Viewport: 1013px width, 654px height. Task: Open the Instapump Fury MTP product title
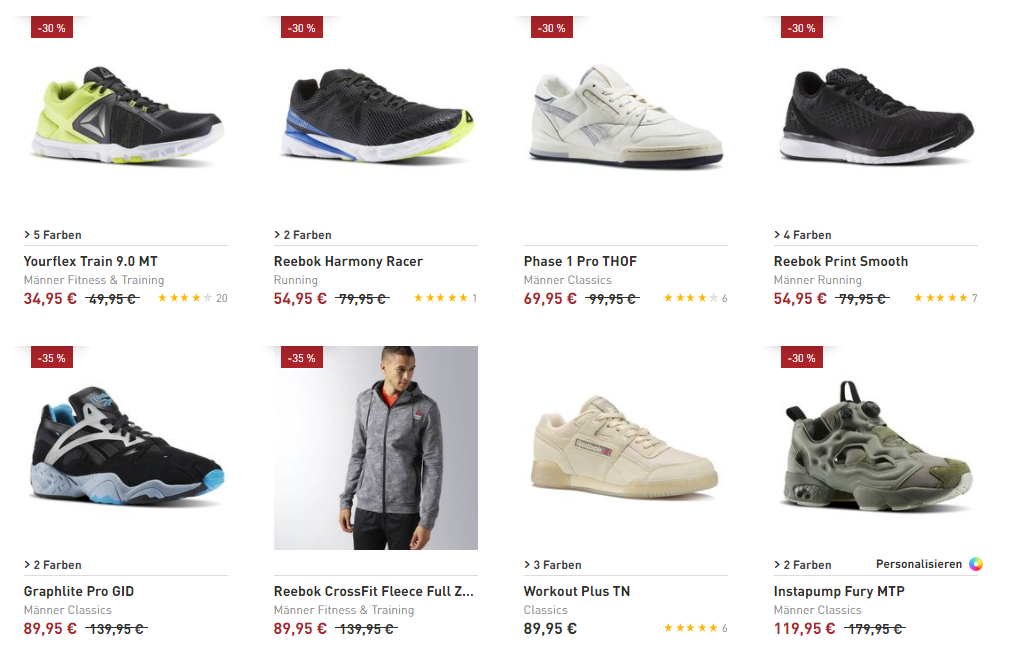839,591
